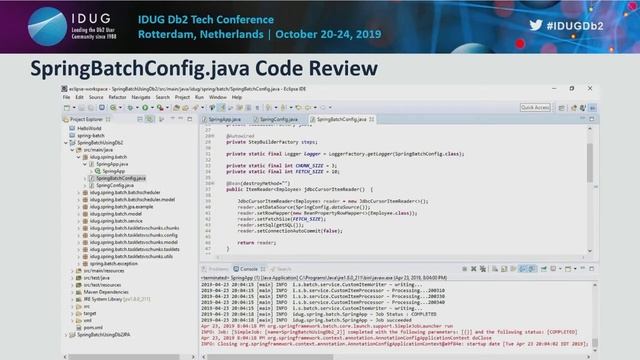Minimize the Project Explorer view
The height and width of the screenshot is (360, 640).
[180, 119]
